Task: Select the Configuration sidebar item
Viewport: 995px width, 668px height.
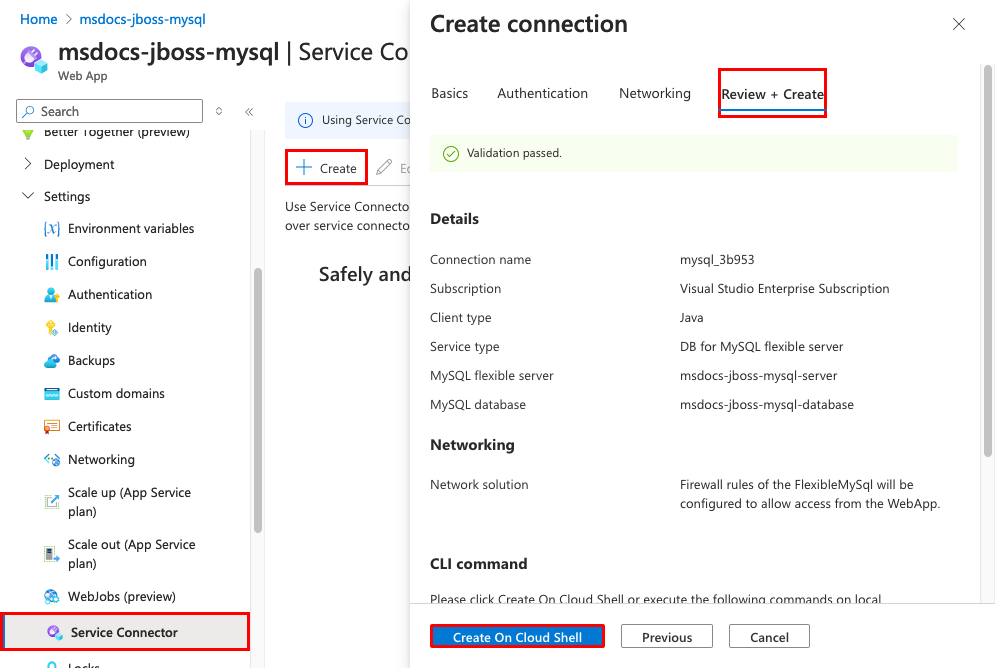Action: 106,261
